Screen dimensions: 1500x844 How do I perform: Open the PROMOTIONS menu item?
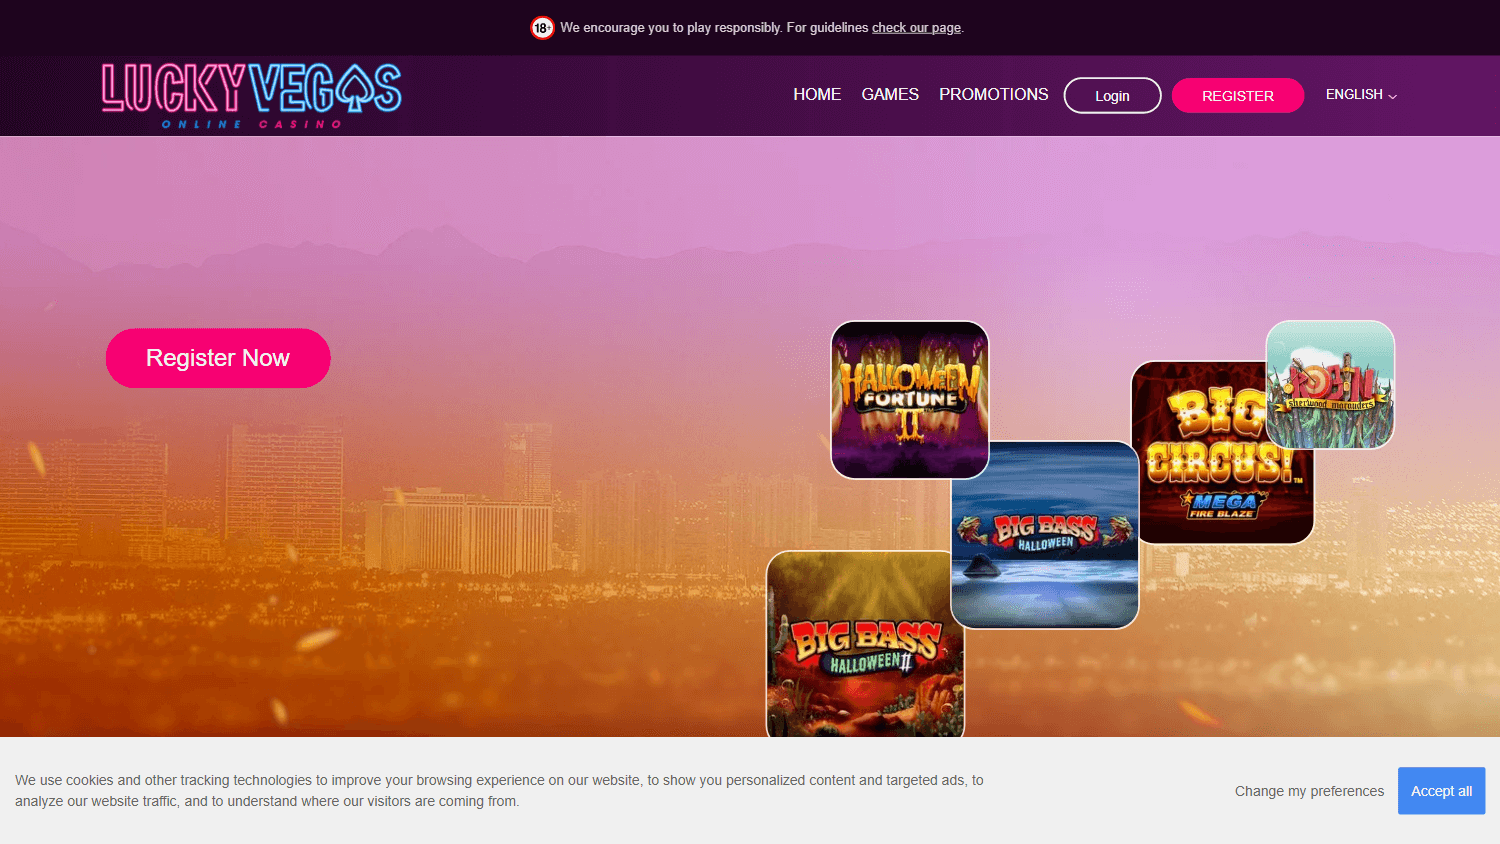[994, 94]
